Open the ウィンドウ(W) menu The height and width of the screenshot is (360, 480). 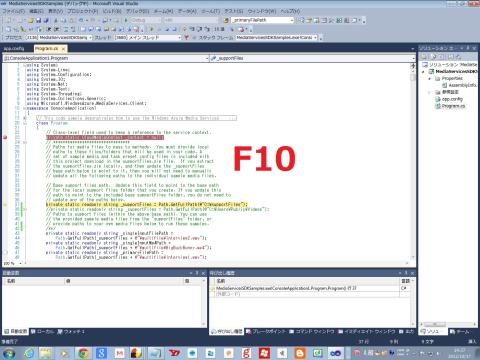click(263, 11)
